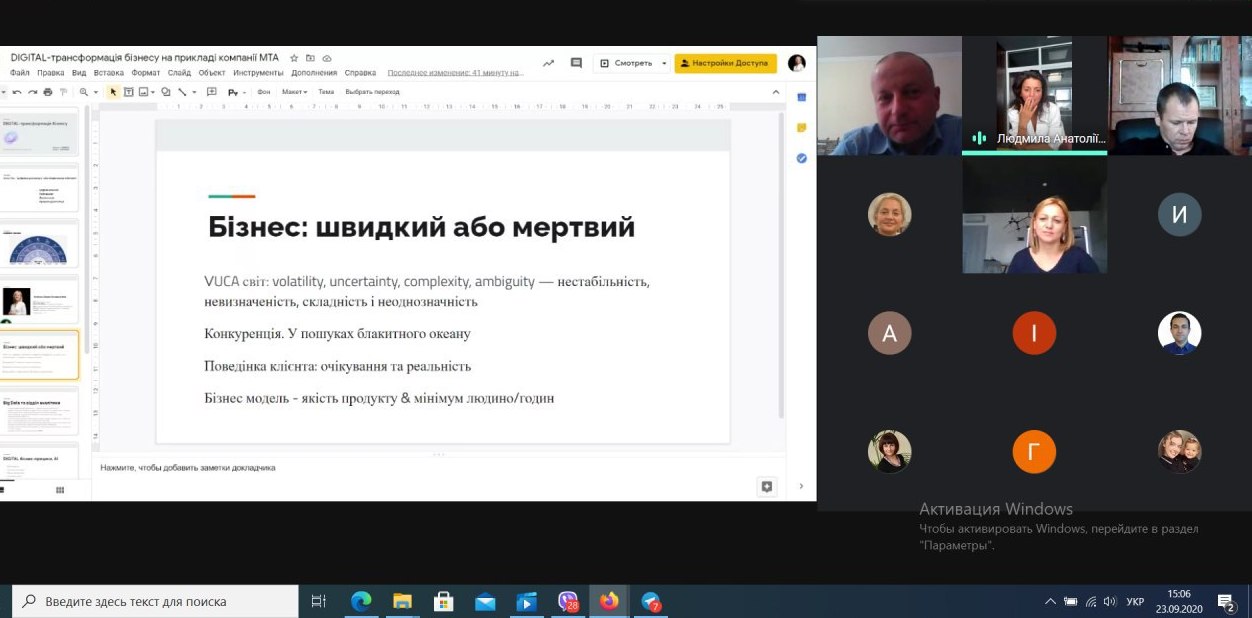Open comment history

point(576,63)
